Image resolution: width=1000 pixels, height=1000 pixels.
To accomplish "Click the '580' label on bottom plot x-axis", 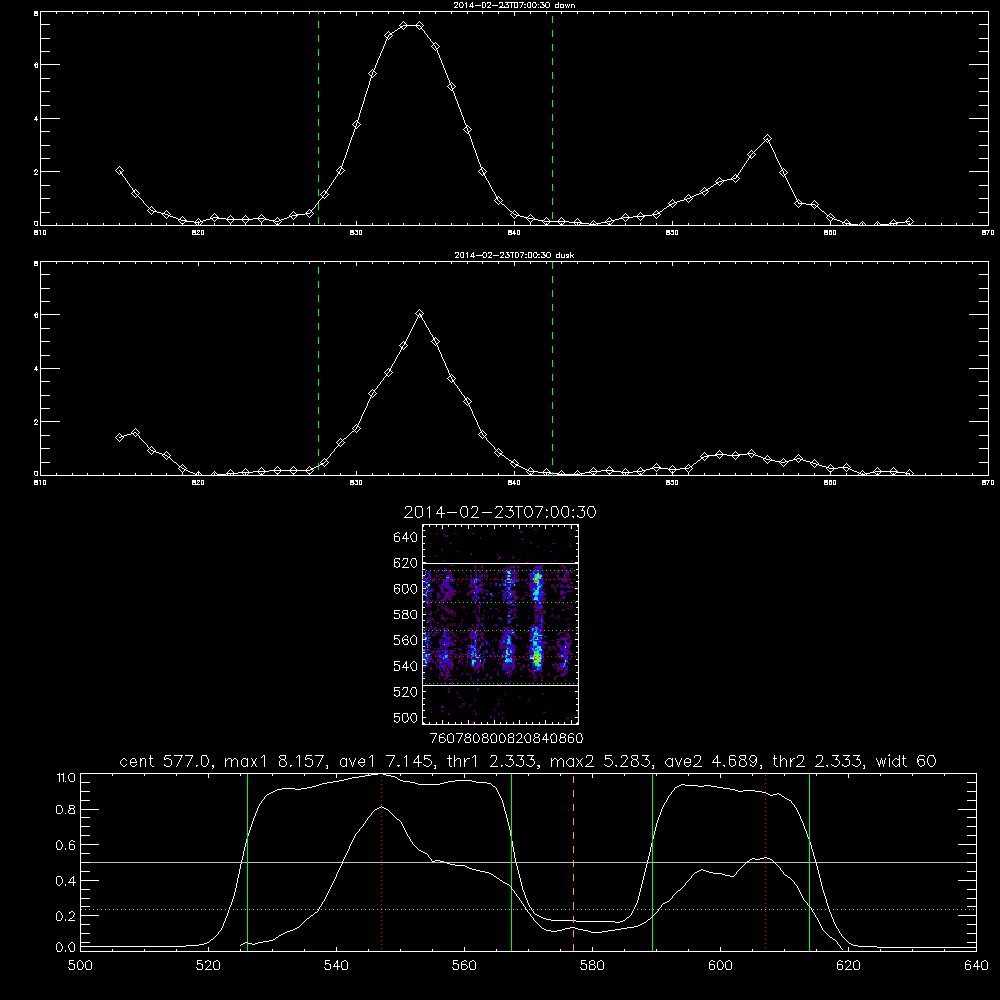I will [x=592, y=966].
